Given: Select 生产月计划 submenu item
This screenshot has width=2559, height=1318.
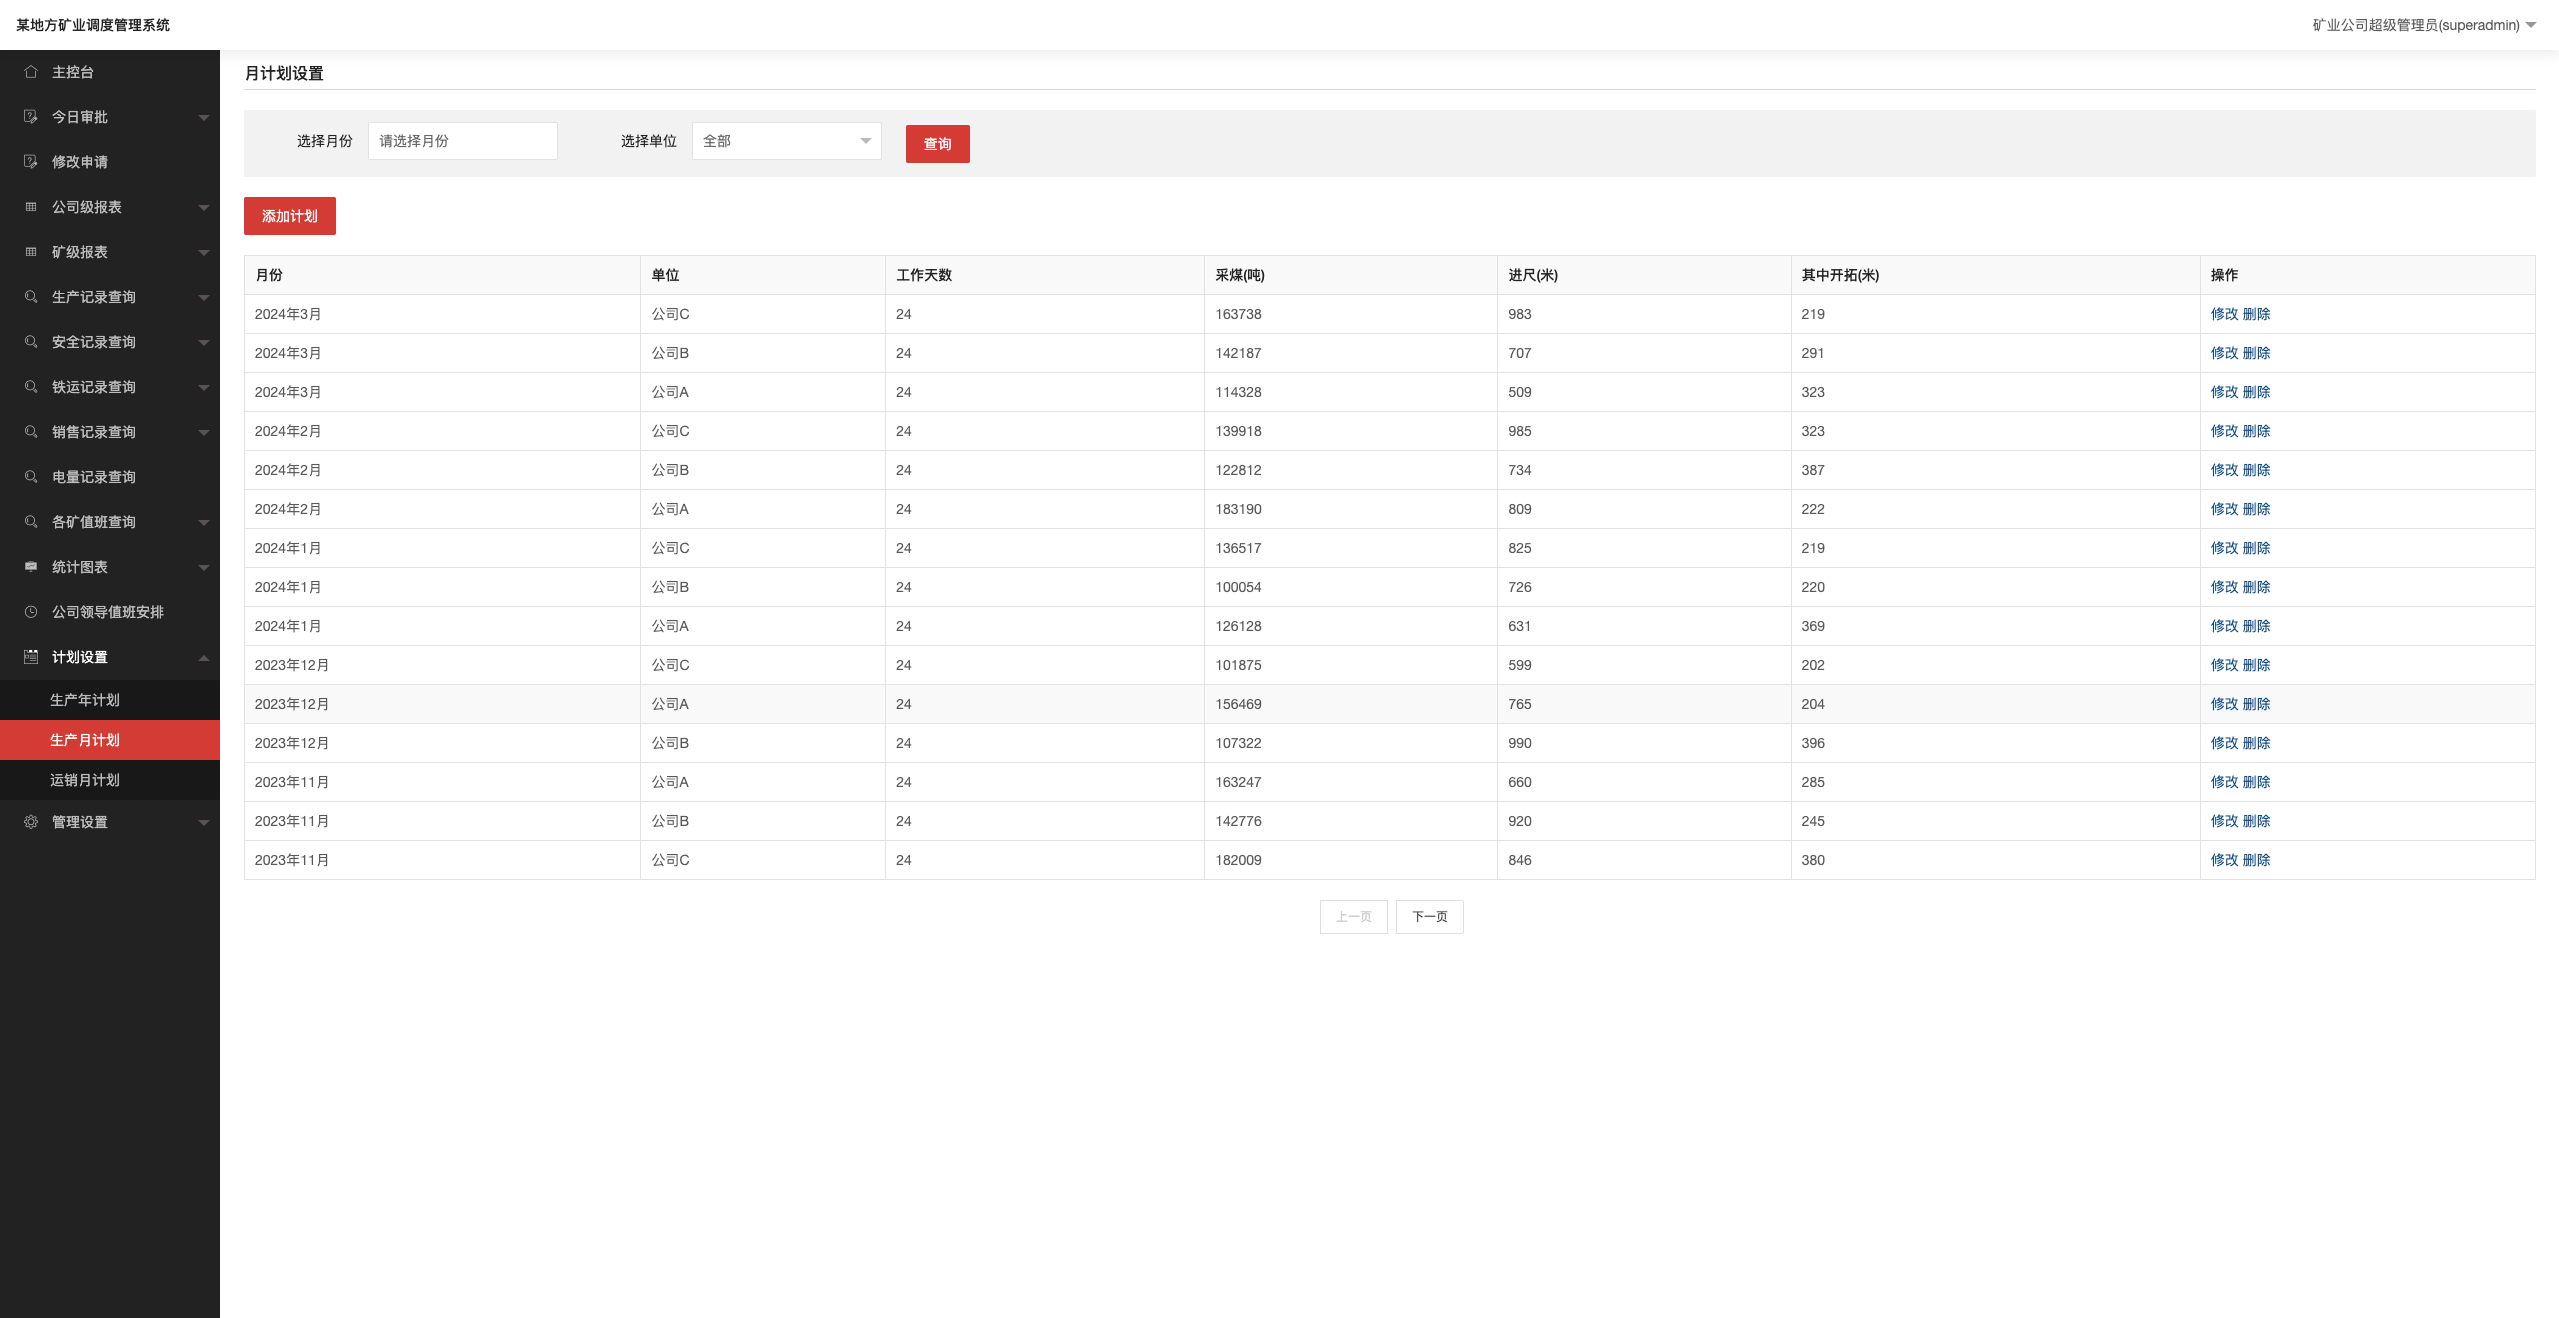Looking at the screenshot, I should coord(110,740).
